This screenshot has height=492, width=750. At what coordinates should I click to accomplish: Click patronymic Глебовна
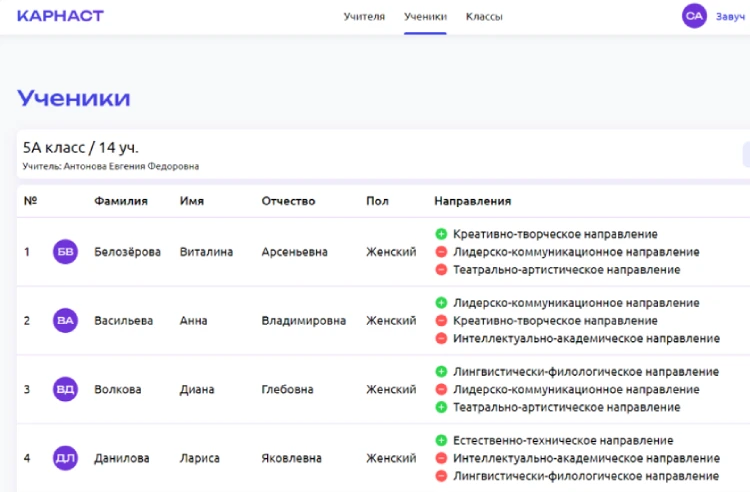click(287, 389)
